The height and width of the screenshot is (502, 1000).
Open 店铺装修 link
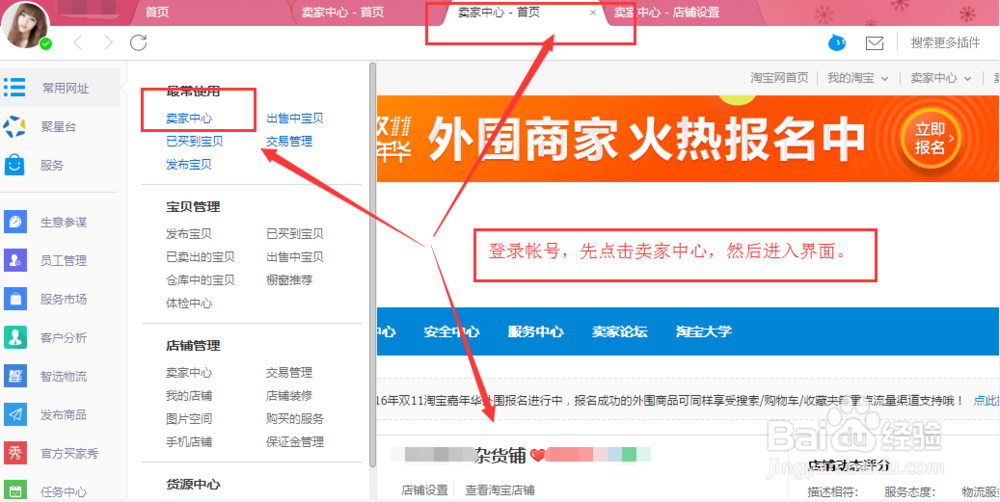point(289,395)
